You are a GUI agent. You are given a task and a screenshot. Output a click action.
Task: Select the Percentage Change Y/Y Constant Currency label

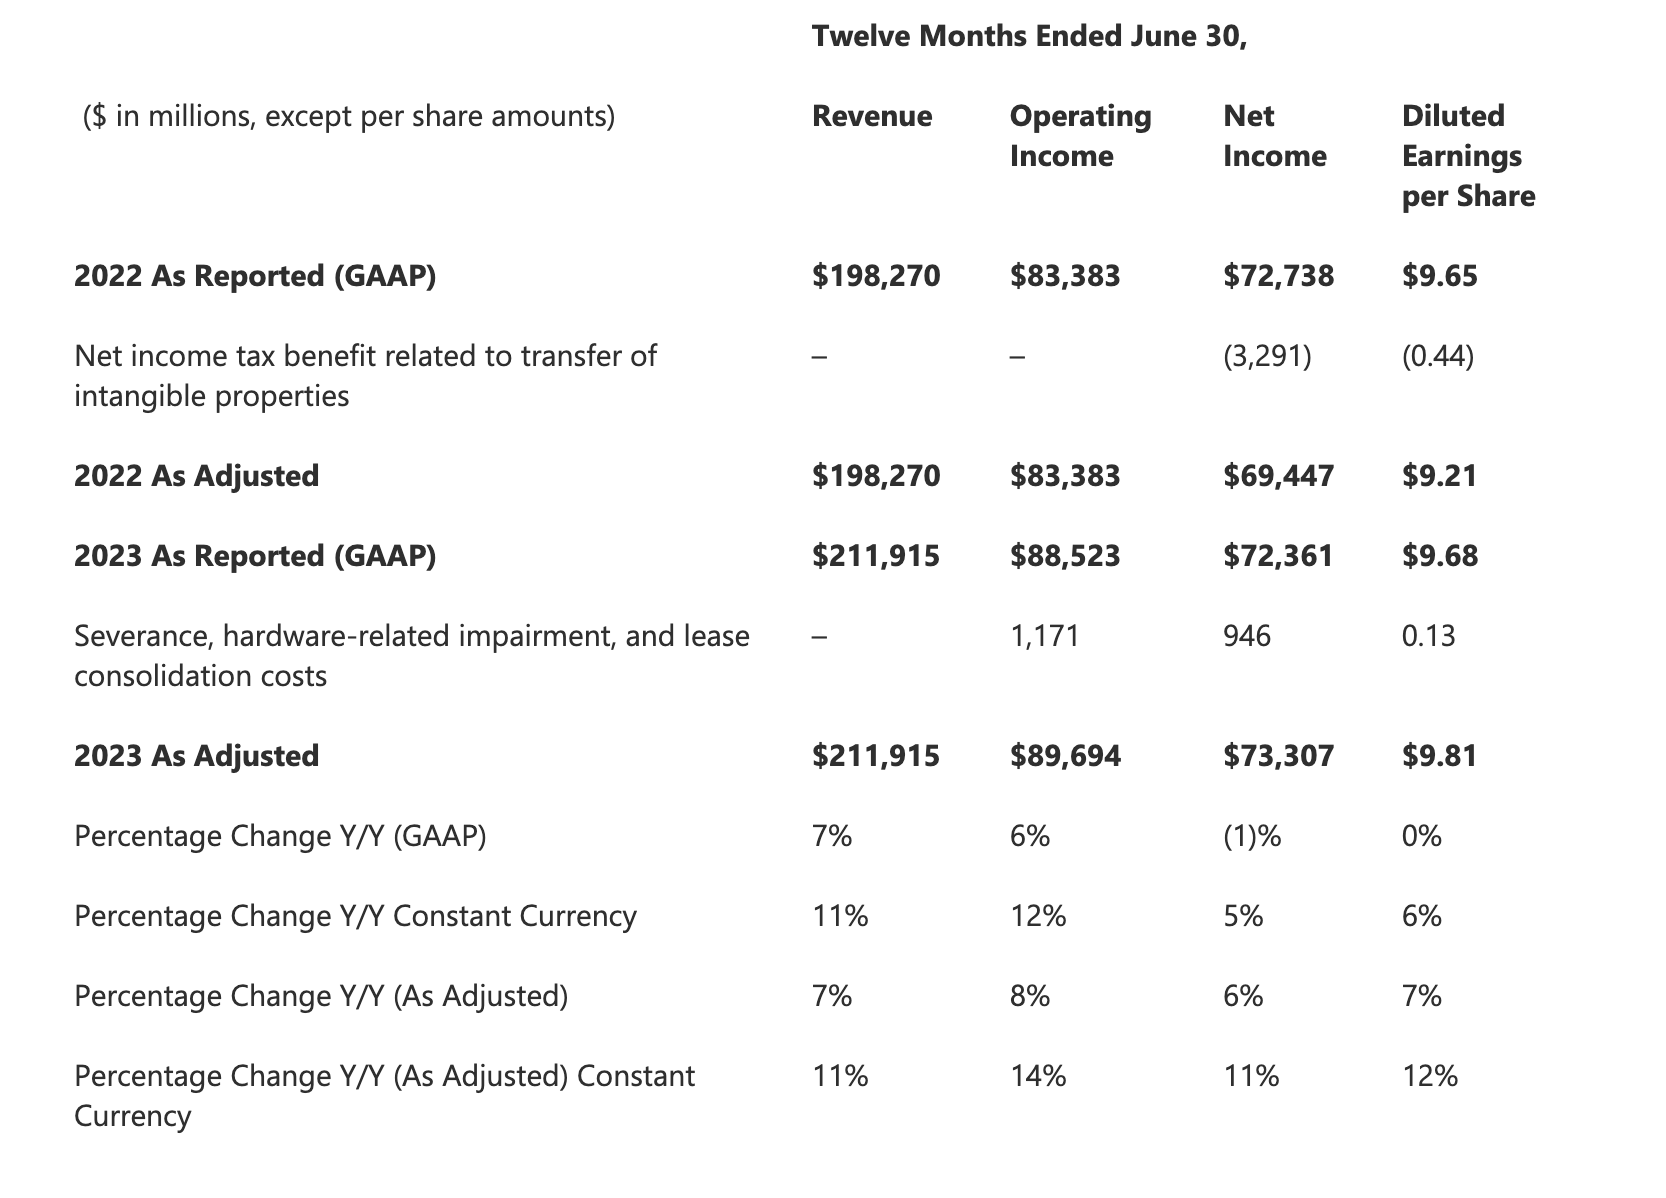(x=355, y=916)
